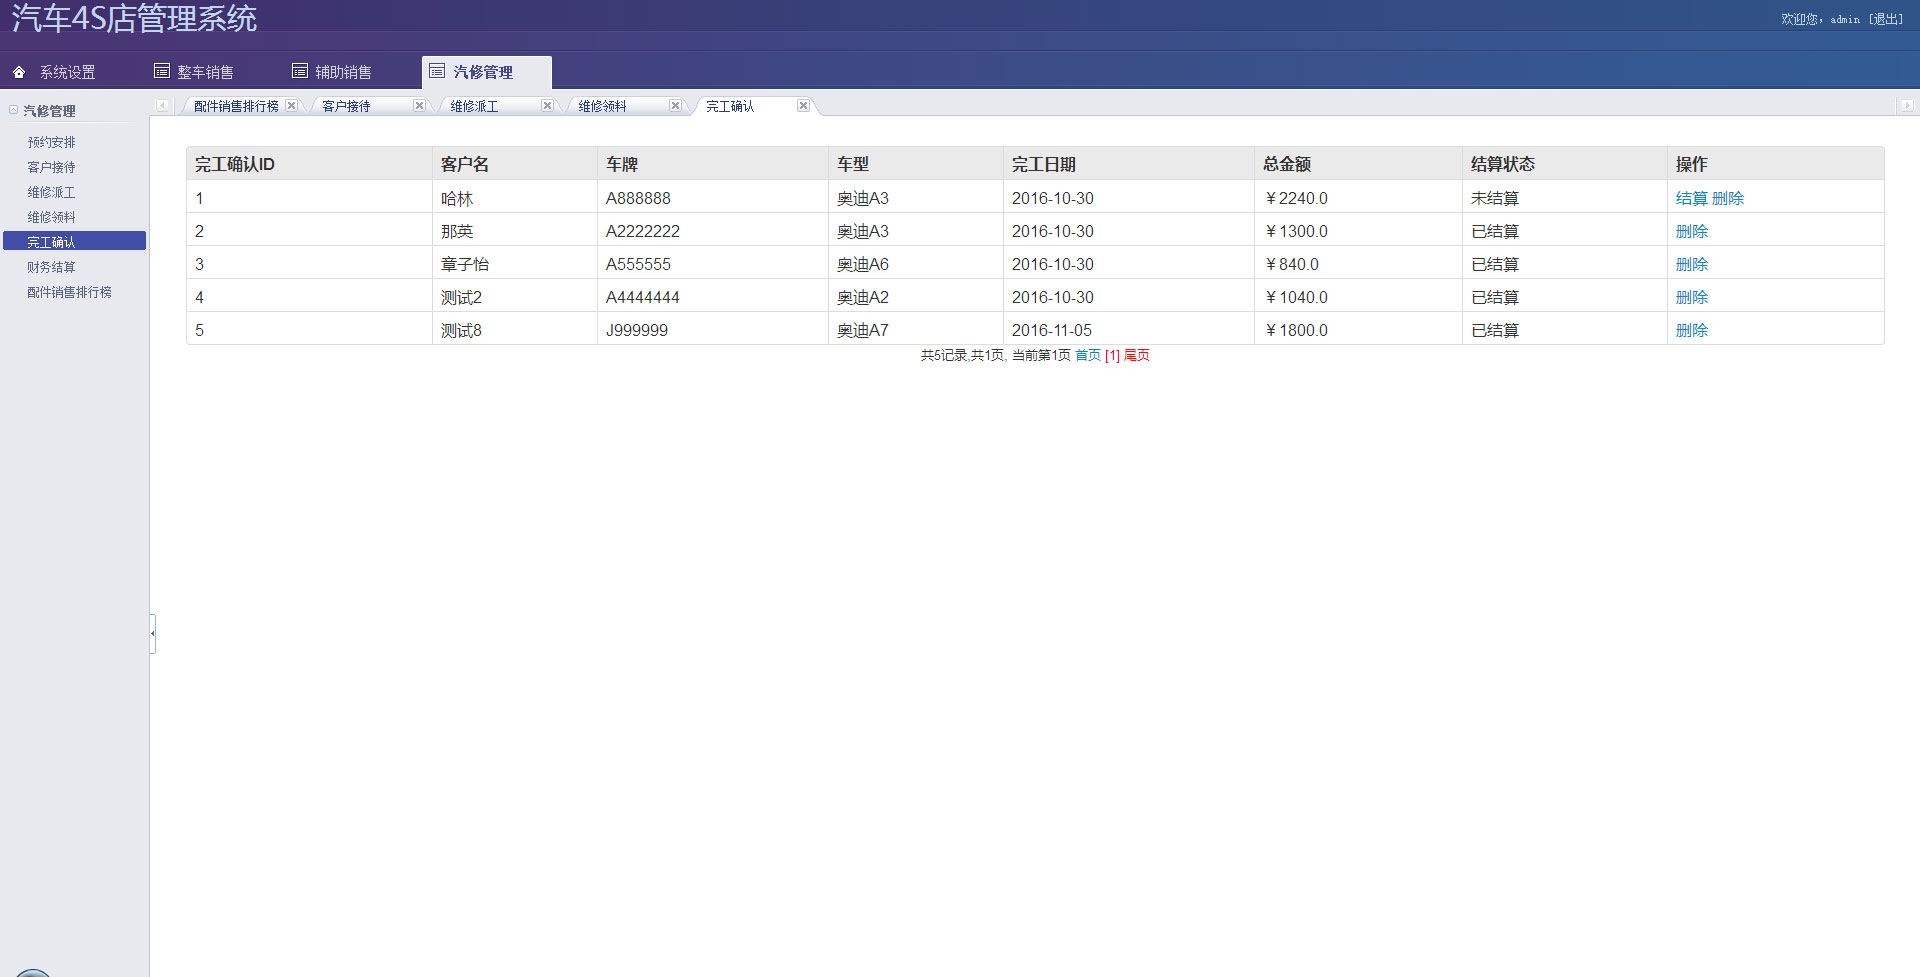Collapse the left sidebar panel handle

click(x=152, y=633)
